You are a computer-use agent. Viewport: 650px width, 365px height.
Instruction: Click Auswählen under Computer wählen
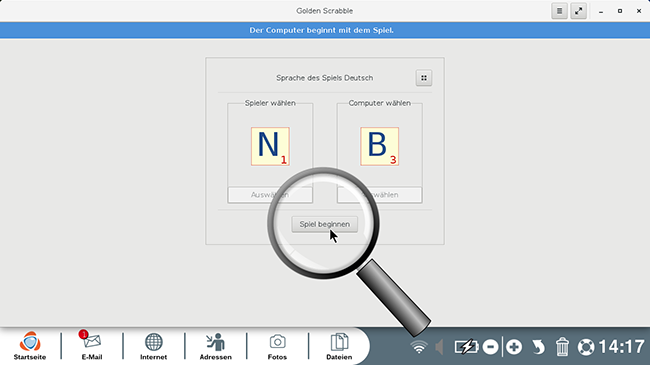pyautogui.click(x=380, y=195)
